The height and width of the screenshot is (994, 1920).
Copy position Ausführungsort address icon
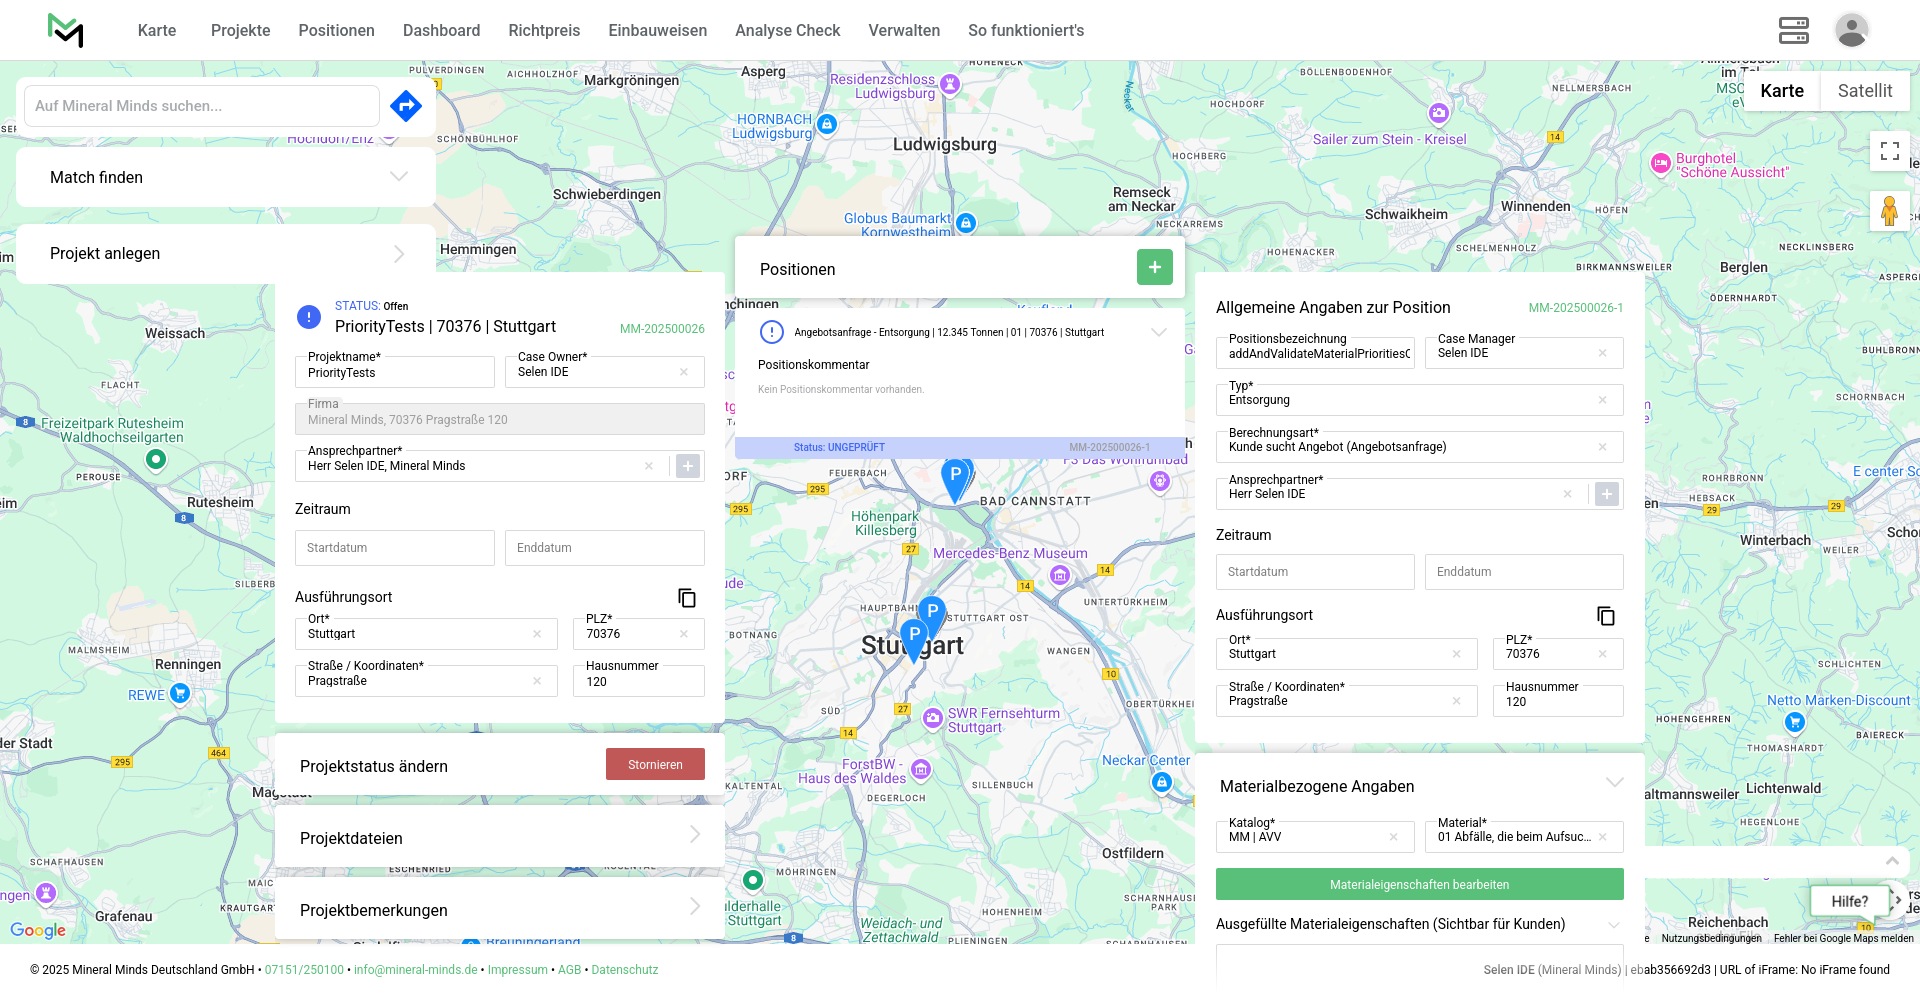coord(1606,616)
